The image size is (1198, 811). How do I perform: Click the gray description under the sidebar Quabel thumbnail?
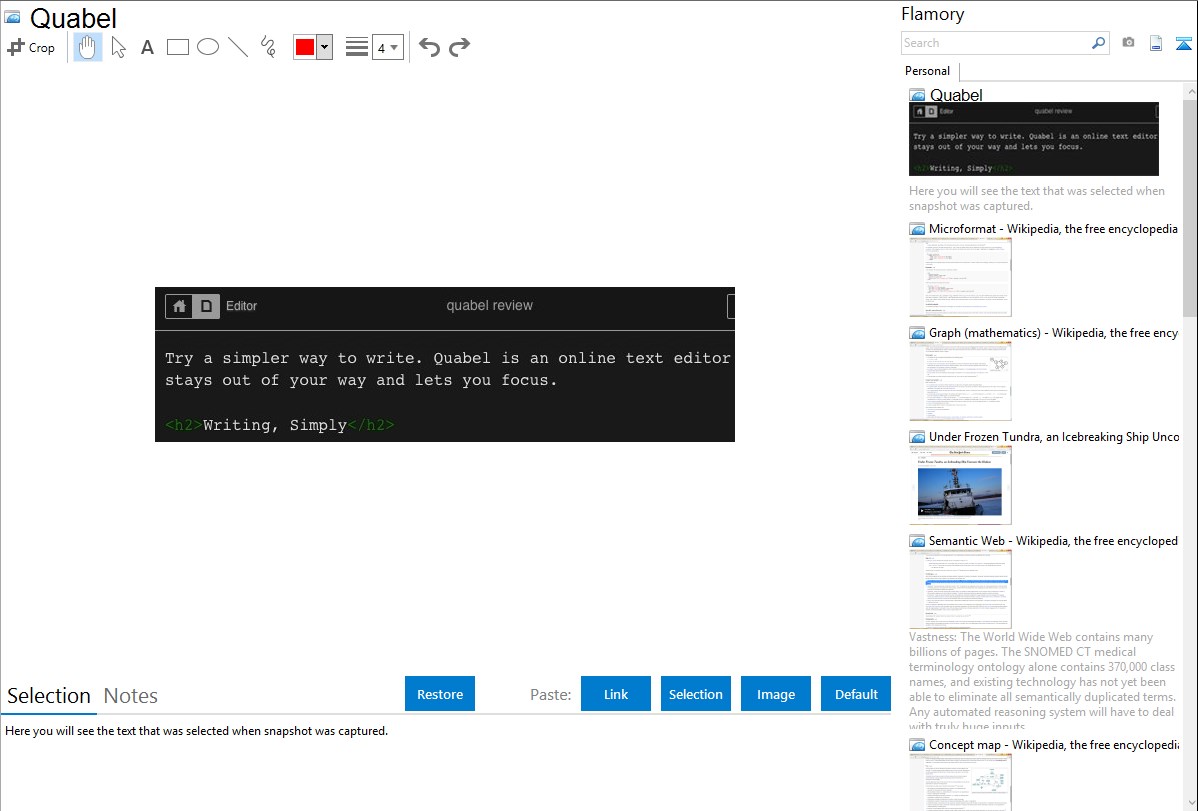click(x=1037, y=198)
